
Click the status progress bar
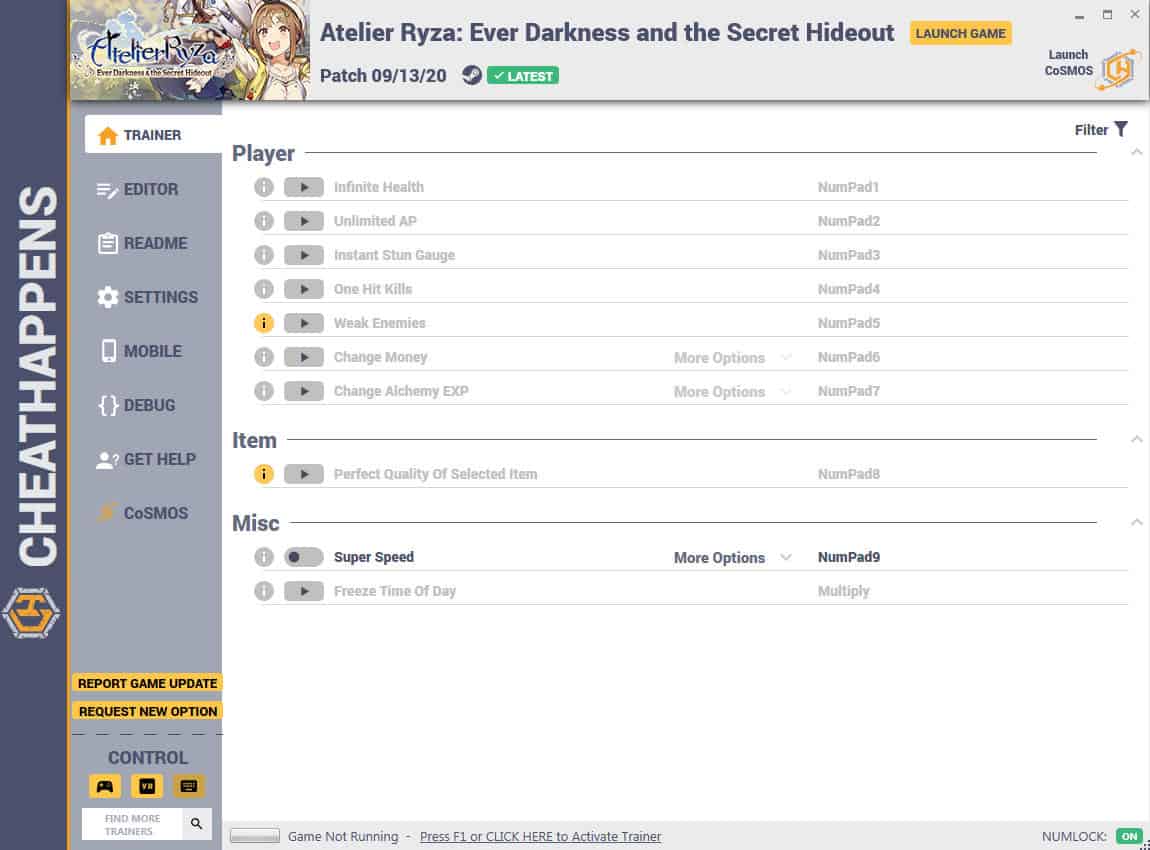254,835
